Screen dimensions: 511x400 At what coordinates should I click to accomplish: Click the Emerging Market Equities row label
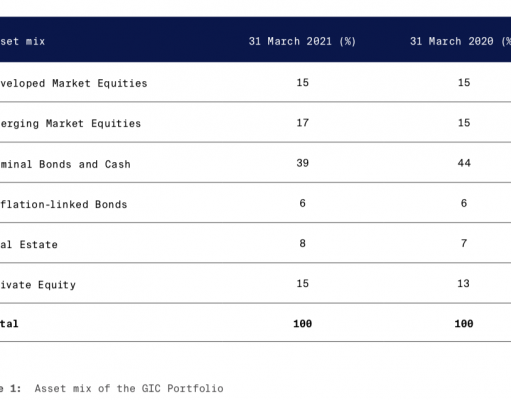point(70,123)
